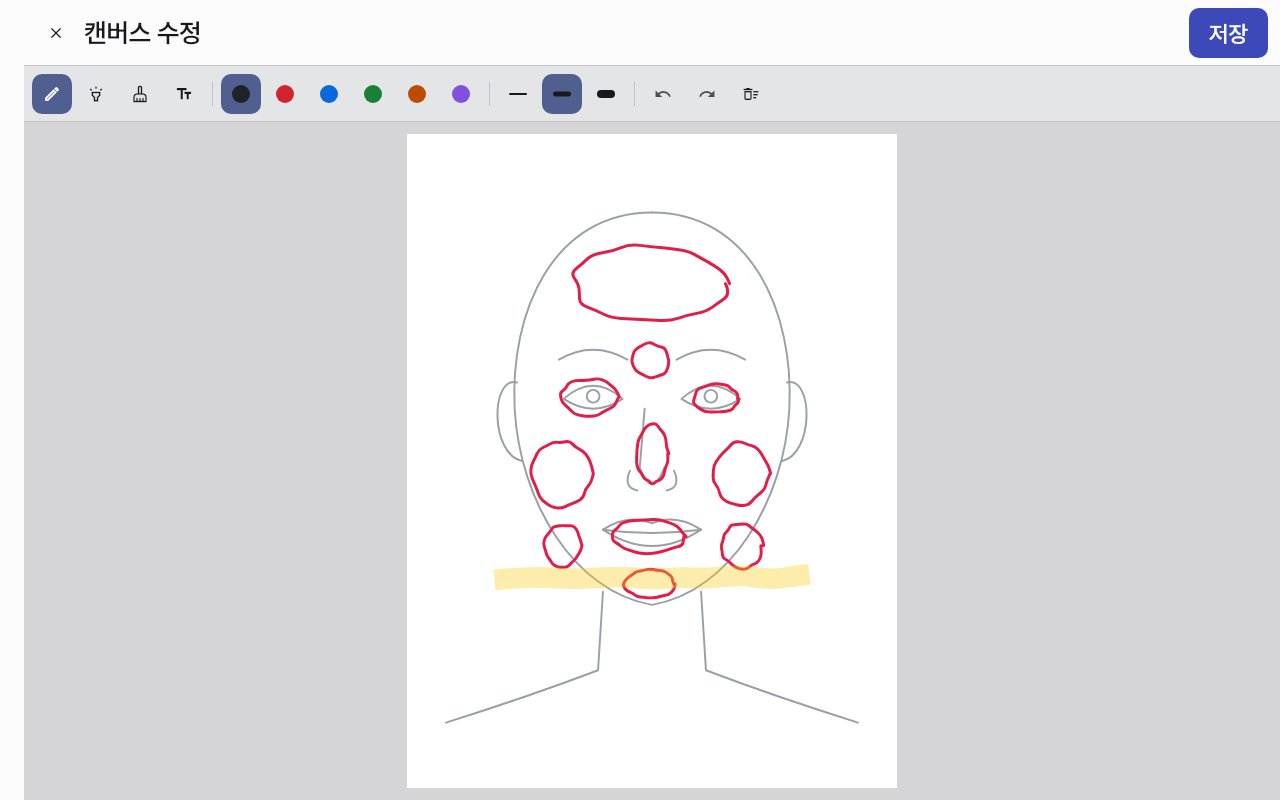Select the orange color swatch
The height and width of the screenshot is (800, 1280).
[417, 94]
